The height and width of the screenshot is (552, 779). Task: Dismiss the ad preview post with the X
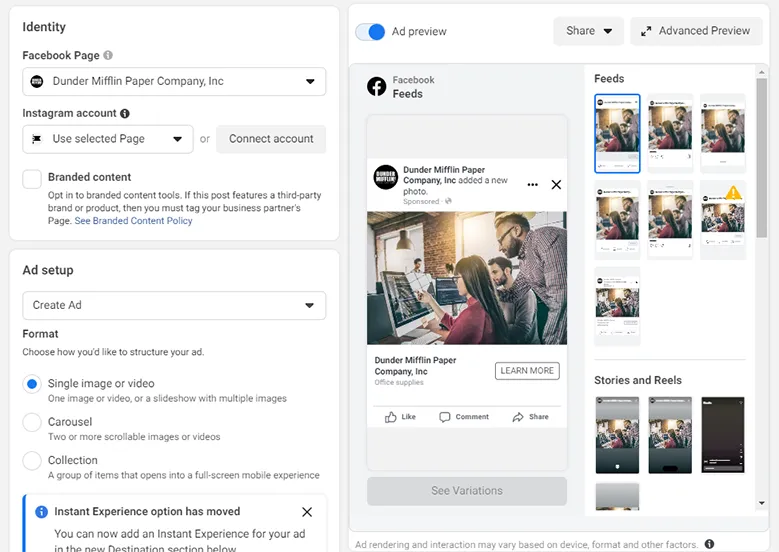556,184
